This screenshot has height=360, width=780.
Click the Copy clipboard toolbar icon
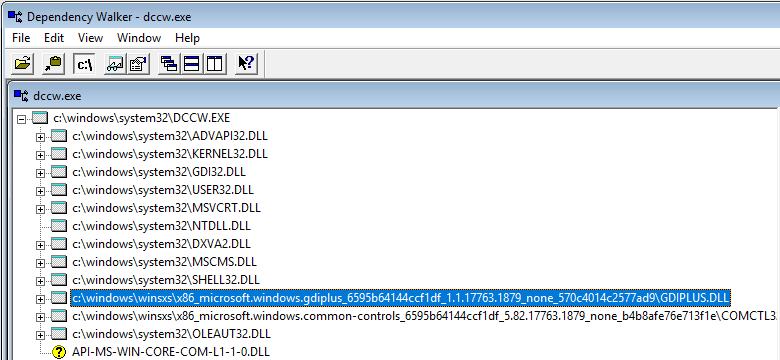53,64
